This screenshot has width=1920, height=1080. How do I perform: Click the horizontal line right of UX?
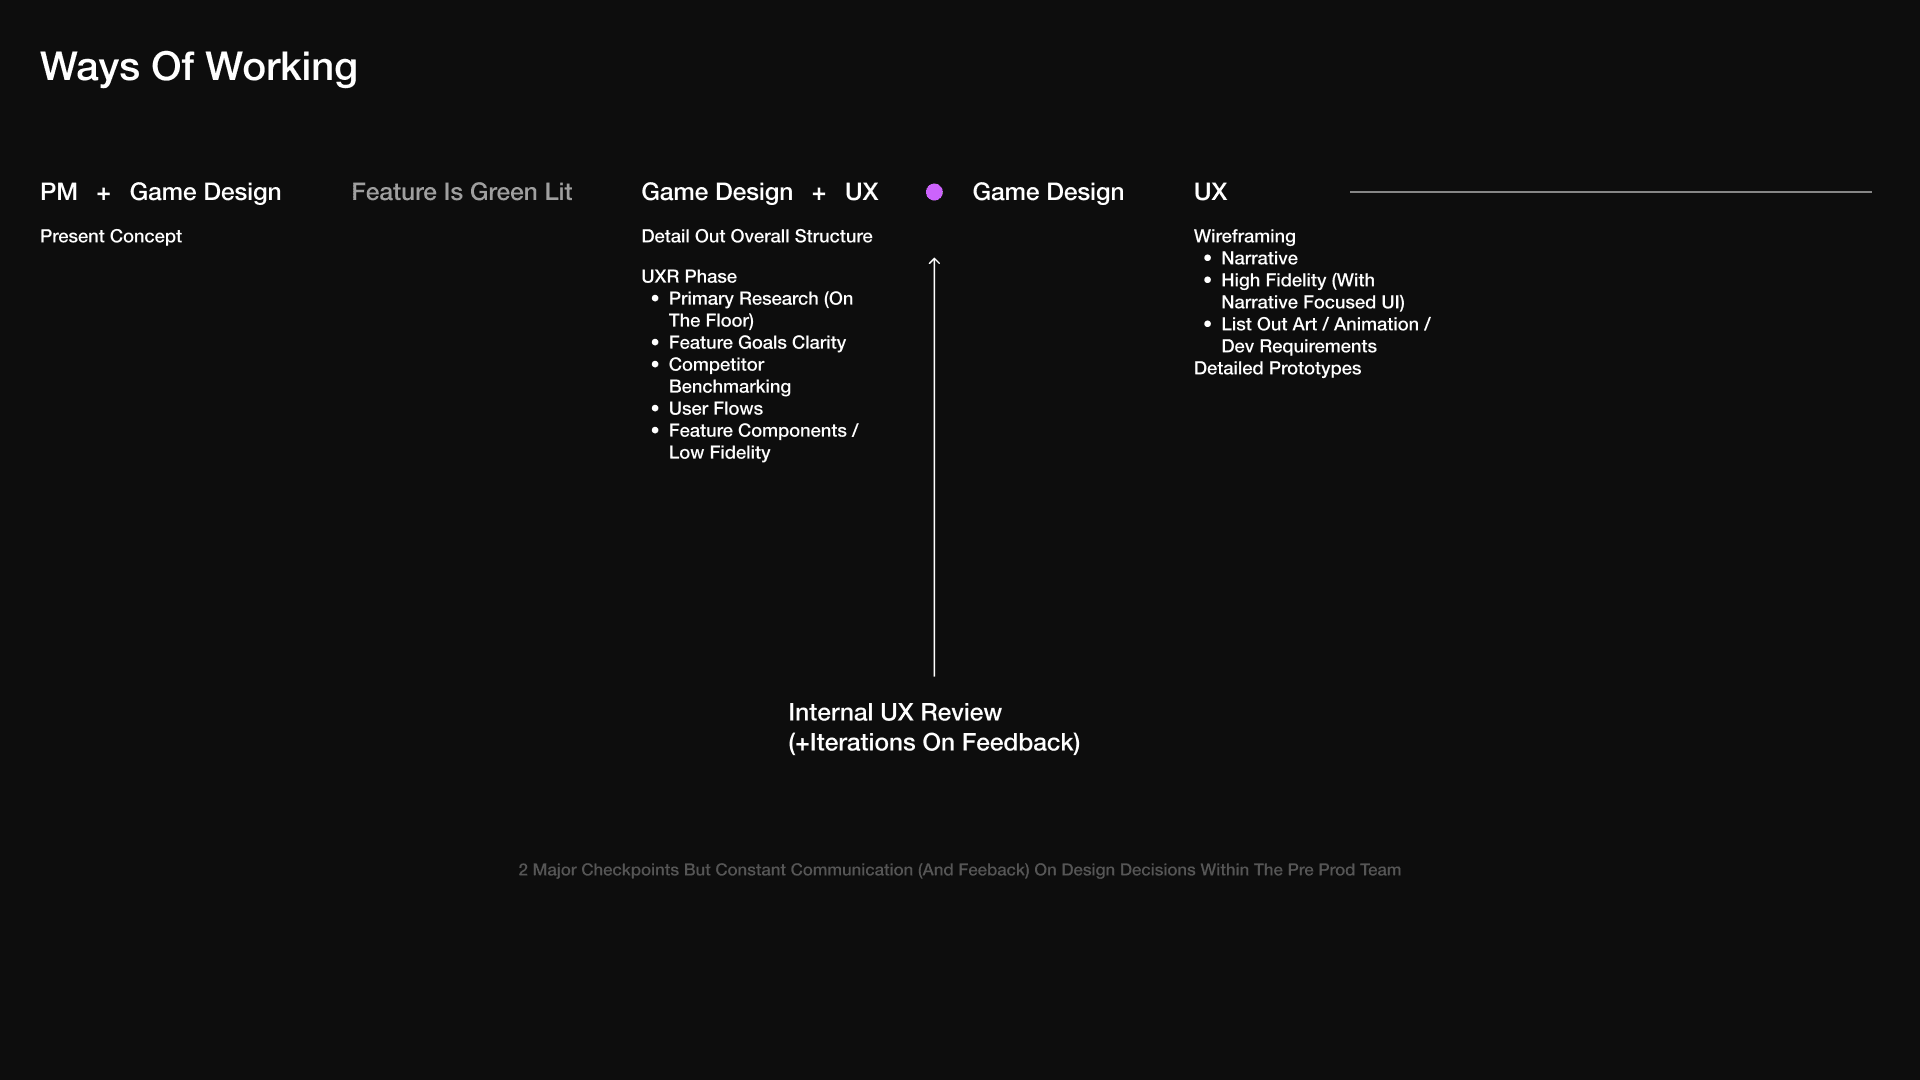click(1610, 191)
